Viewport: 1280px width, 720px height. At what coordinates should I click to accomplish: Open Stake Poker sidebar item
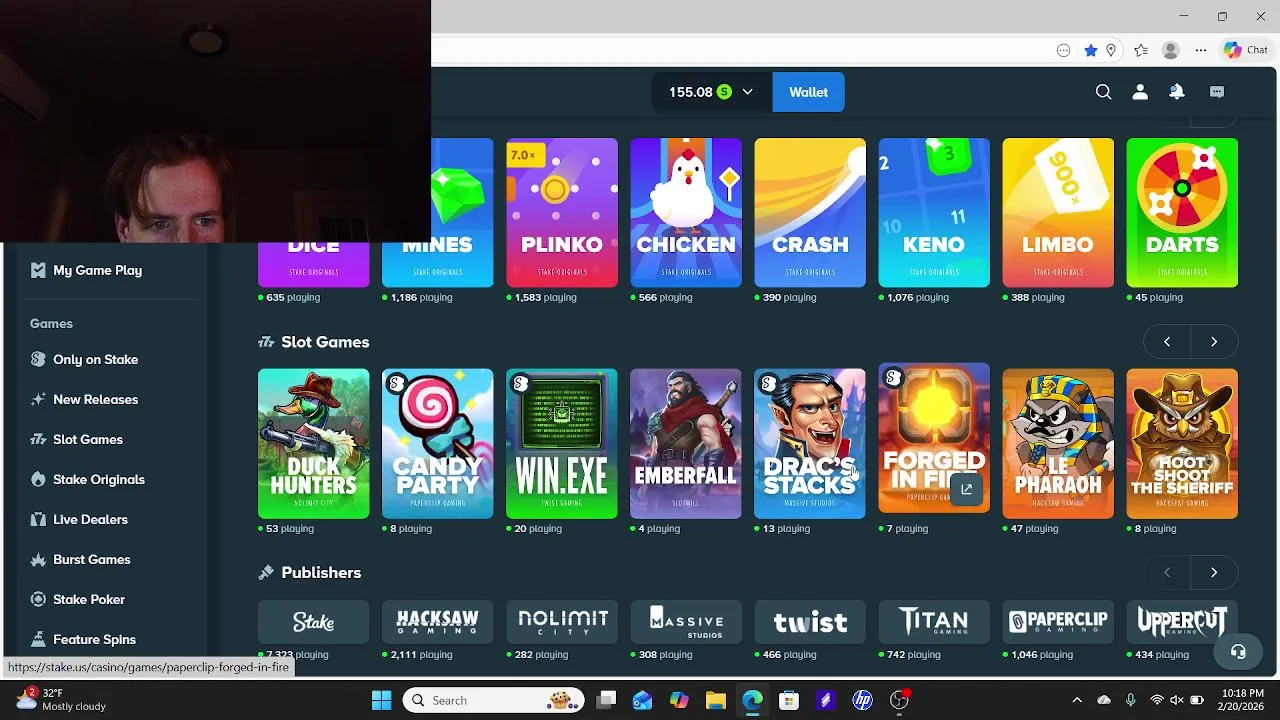click(x=89, y=599)
